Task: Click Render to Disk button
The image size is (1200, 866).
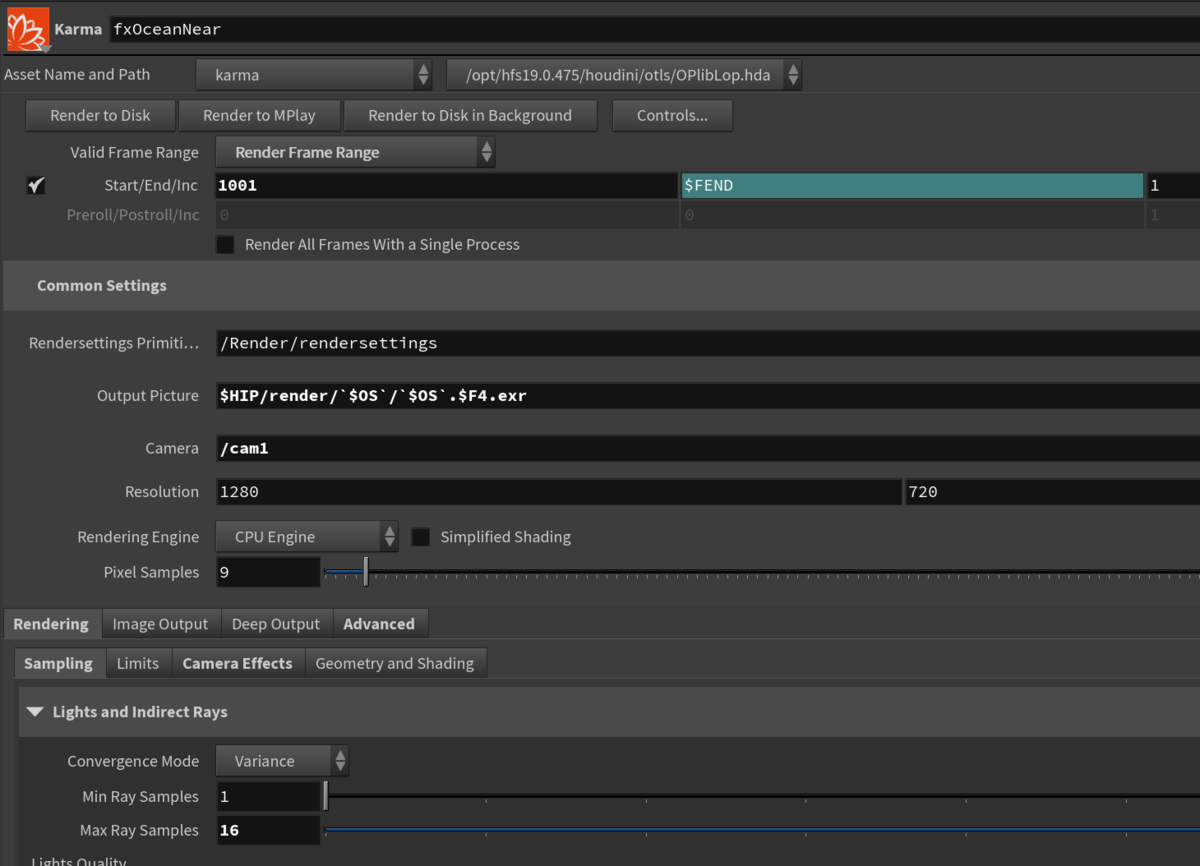Action: (x=100, y=115)
